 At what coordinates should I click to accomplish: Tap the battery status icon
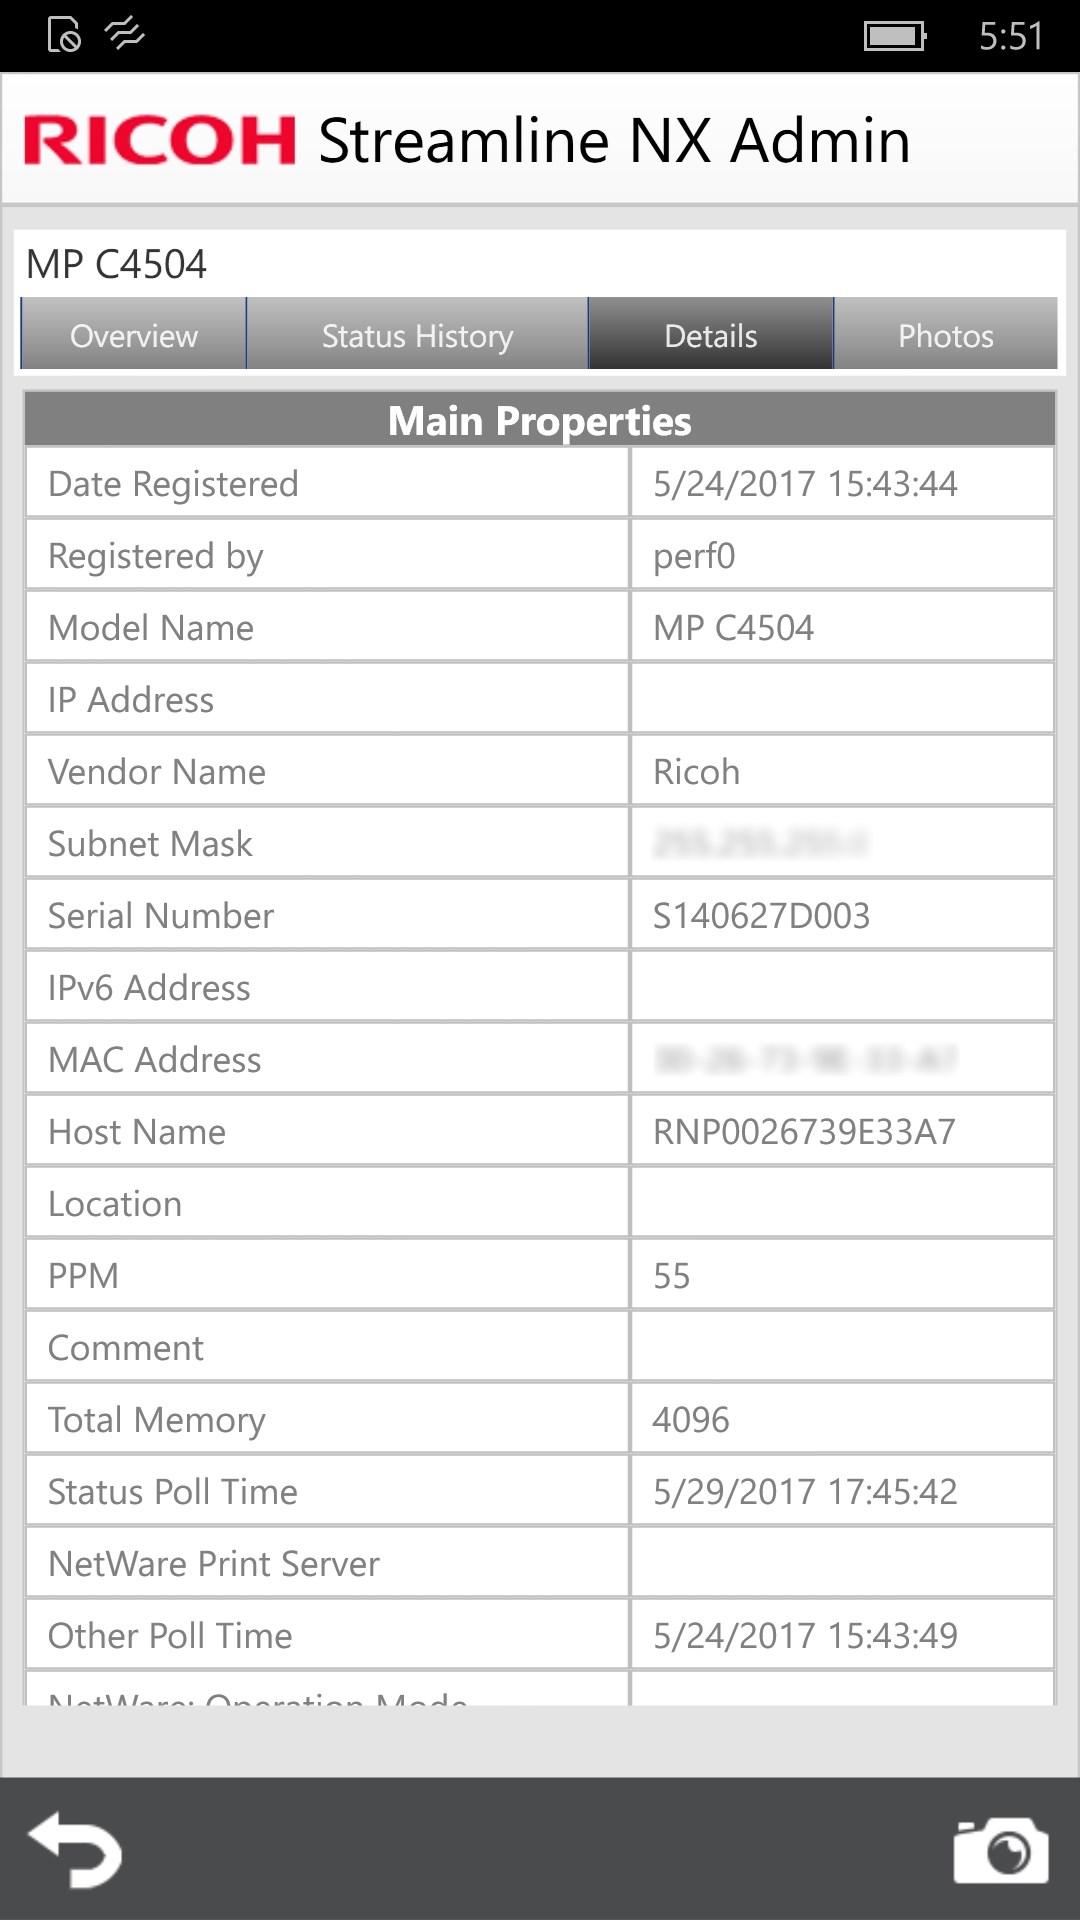click(x=895, y=37)
